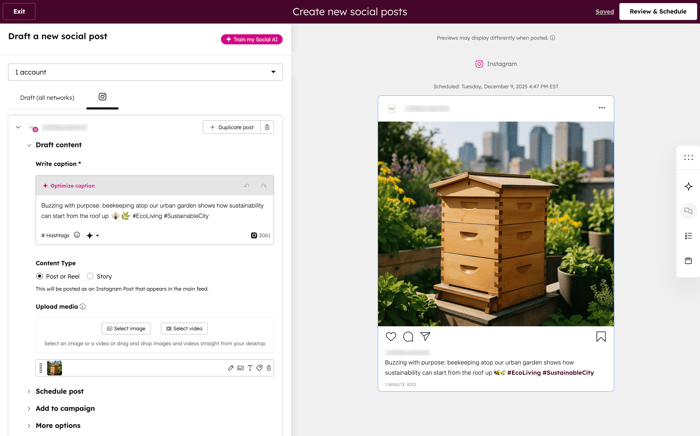Remove uploaded media with trash icon

269,368
